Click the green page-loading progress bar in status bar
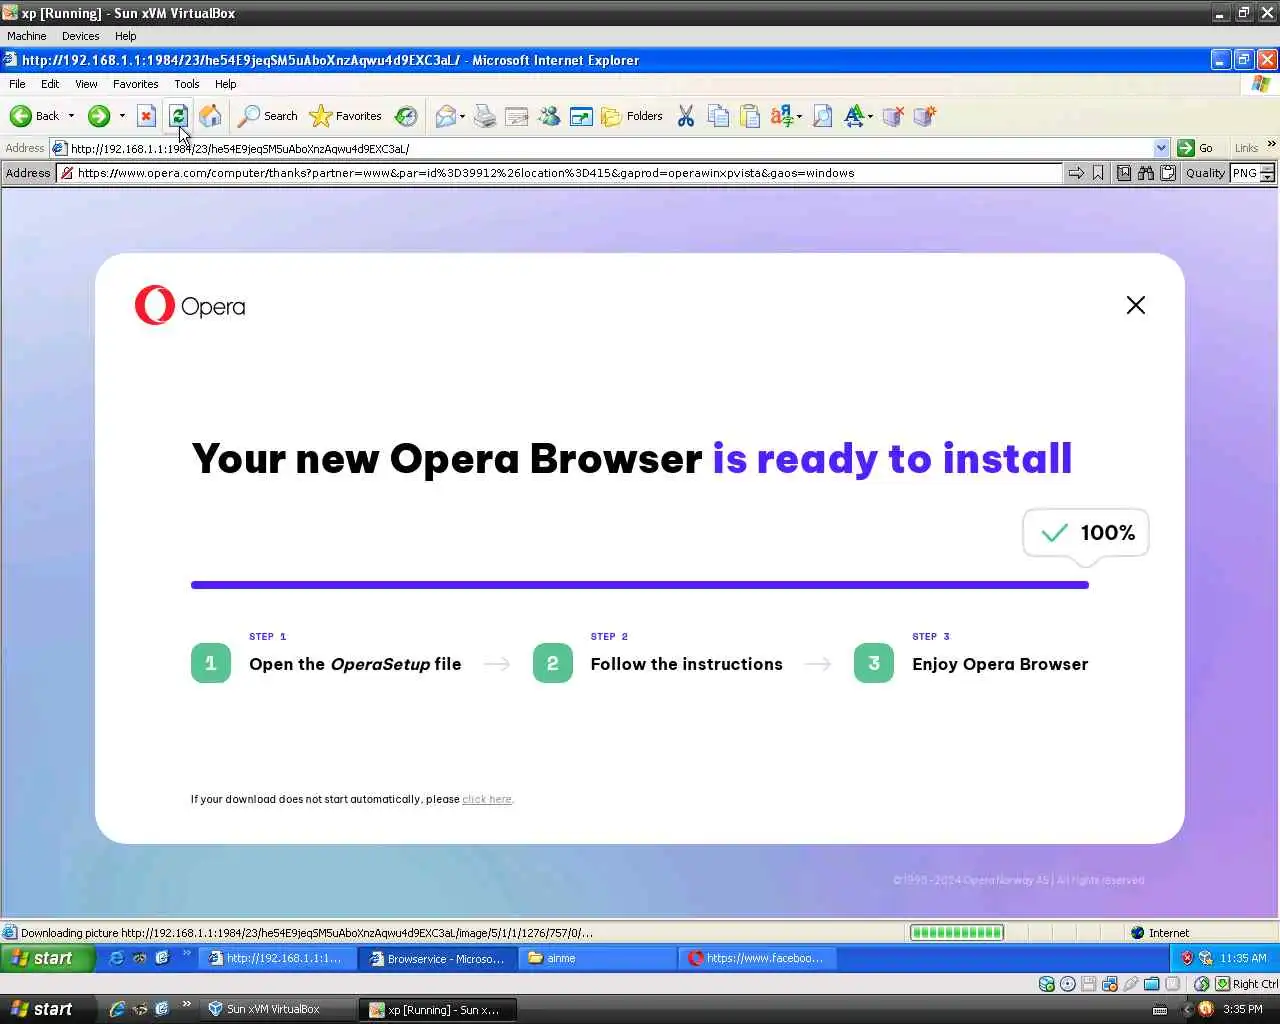The image size is (1280, 1024). pos(956,933)
